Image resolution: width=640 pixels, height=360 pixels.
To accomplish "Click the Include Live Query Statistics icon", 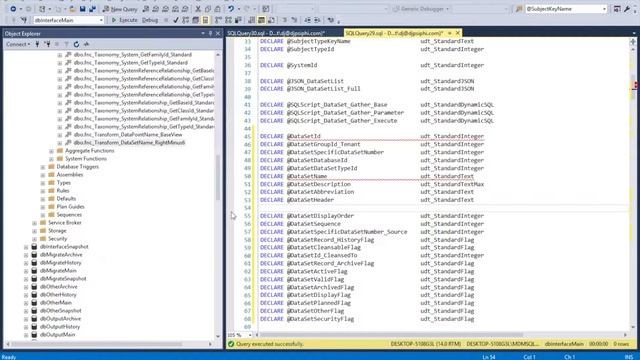I will [228, 20].
